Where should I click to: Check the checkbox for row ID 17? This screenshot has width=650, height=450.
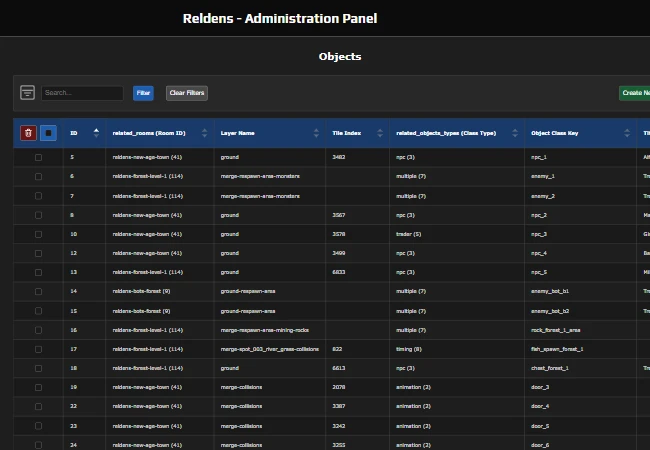[x=39, y=349]
